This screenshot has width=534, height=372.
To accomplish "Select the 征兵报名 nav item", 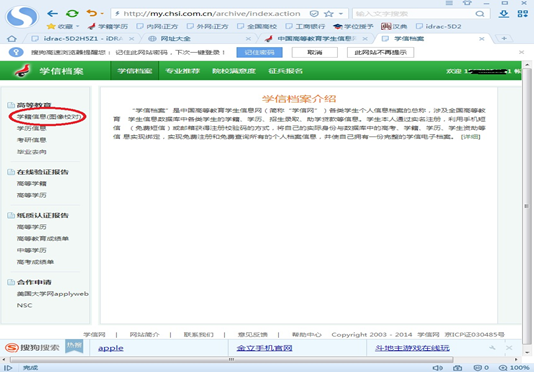I will click(285, 71).
